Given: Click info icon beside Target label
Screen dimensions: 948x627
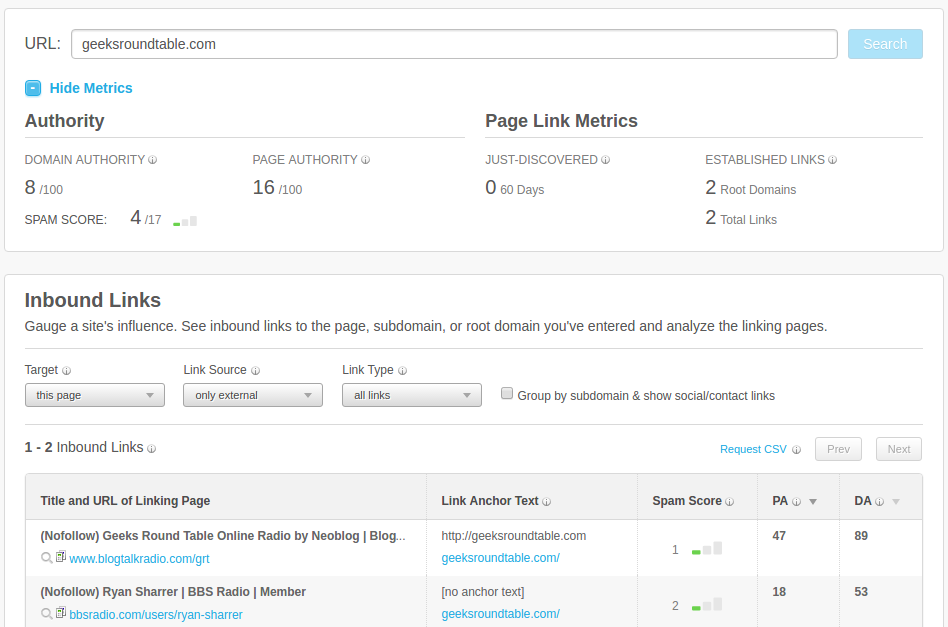Looking at the screenshot, I should pyautogui.click(x=67, y=371).
